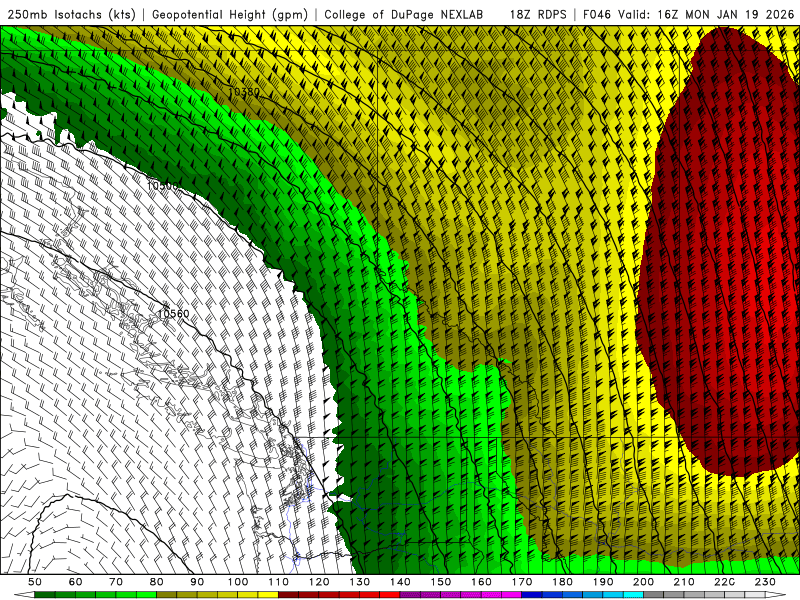Click the 'College of DuPage NEXLAB' label

403,15
